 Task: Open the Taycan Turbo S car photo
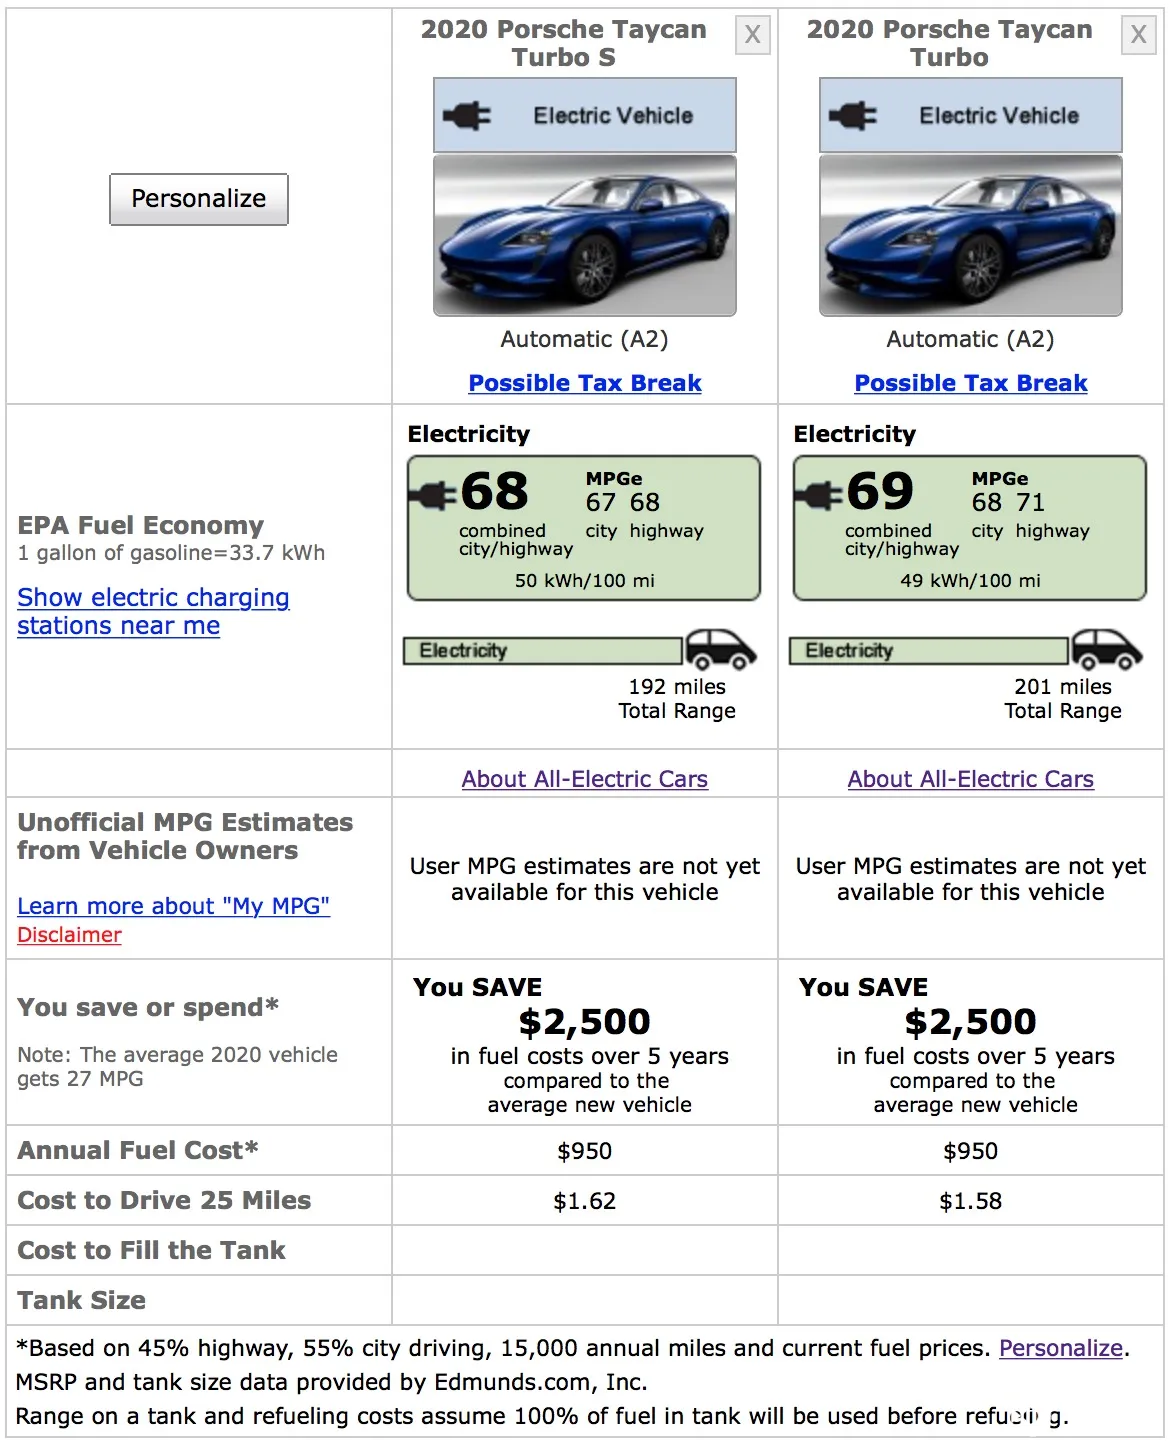click(x=585, y=236)
